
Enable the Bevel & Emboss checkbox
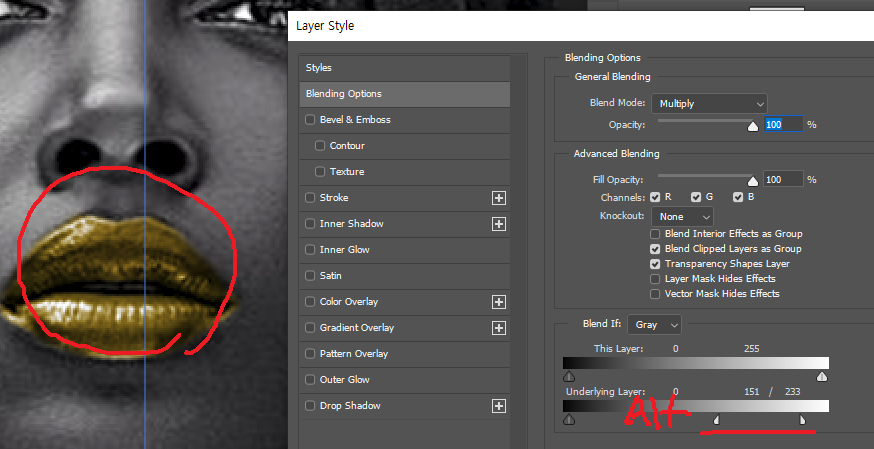(x=310, y=120)
